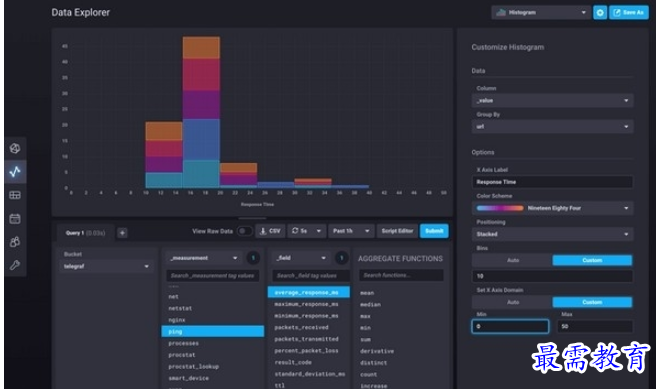Add a new query with plus icon
Screen dimensions: 656x389
[x=122, y=233]
